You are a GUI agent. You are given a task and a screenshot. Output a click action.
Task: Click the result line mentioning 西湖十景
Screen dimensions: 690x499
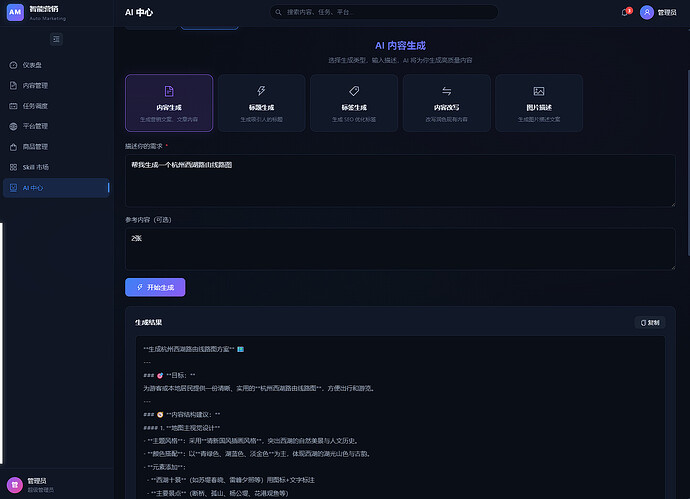231,480
